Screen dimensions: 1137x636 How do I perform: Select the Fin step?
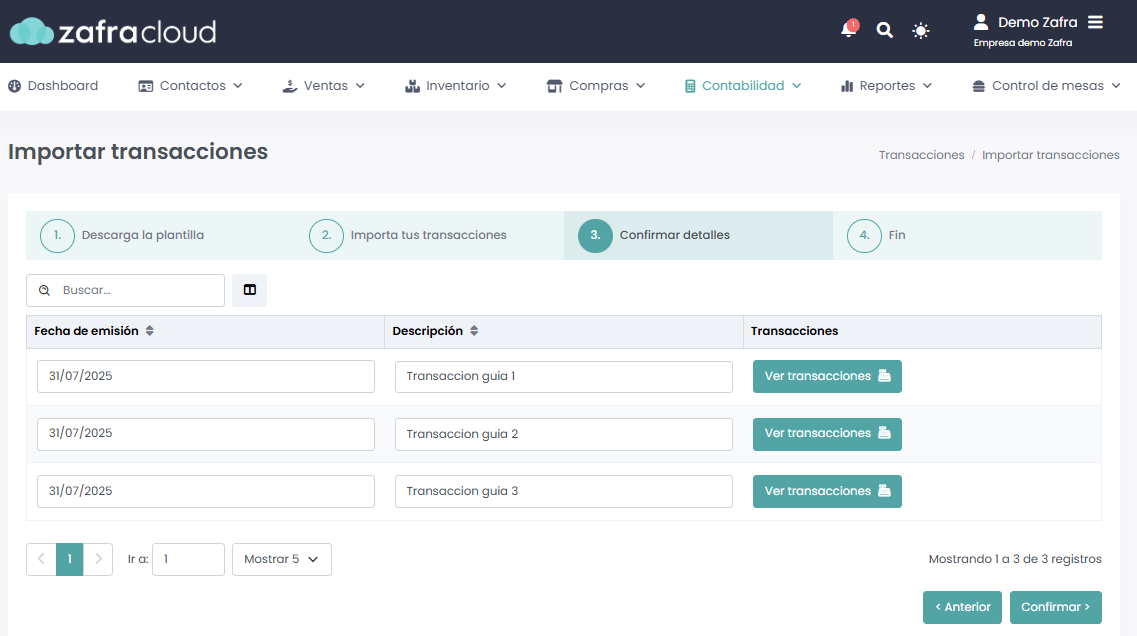967,236
